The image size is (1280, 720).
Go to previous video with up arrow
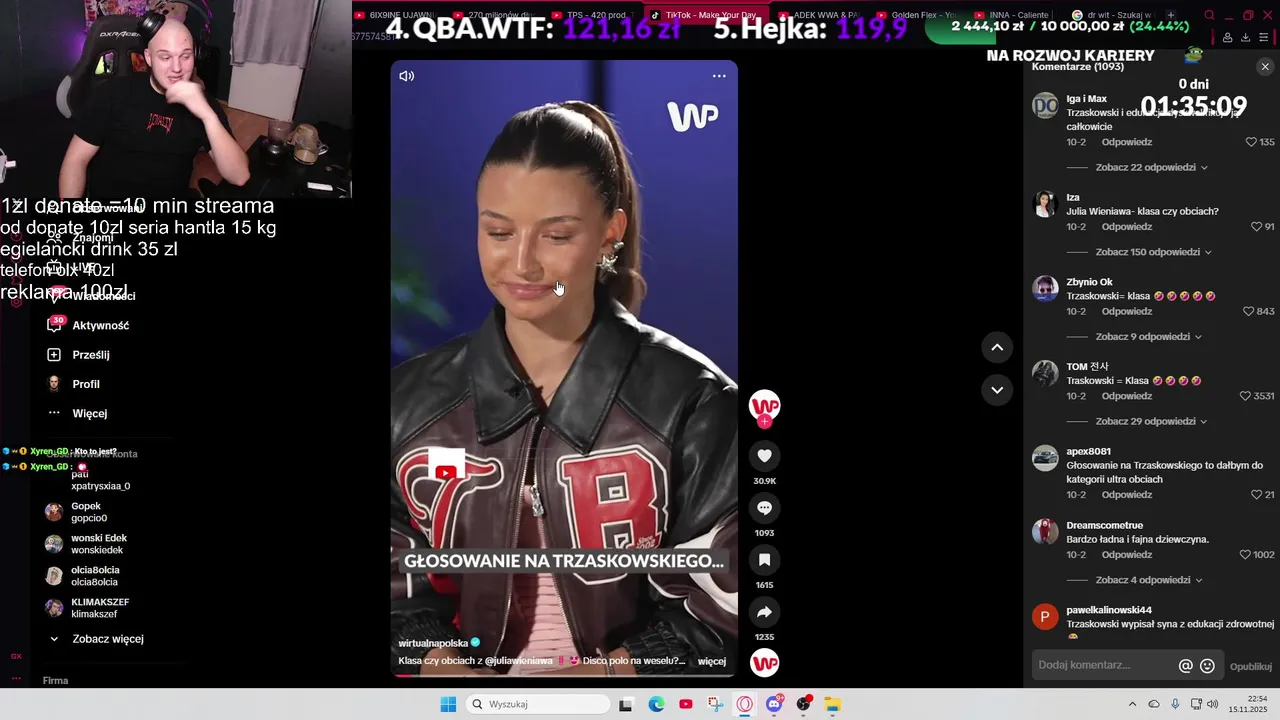(x=997, y=347)
